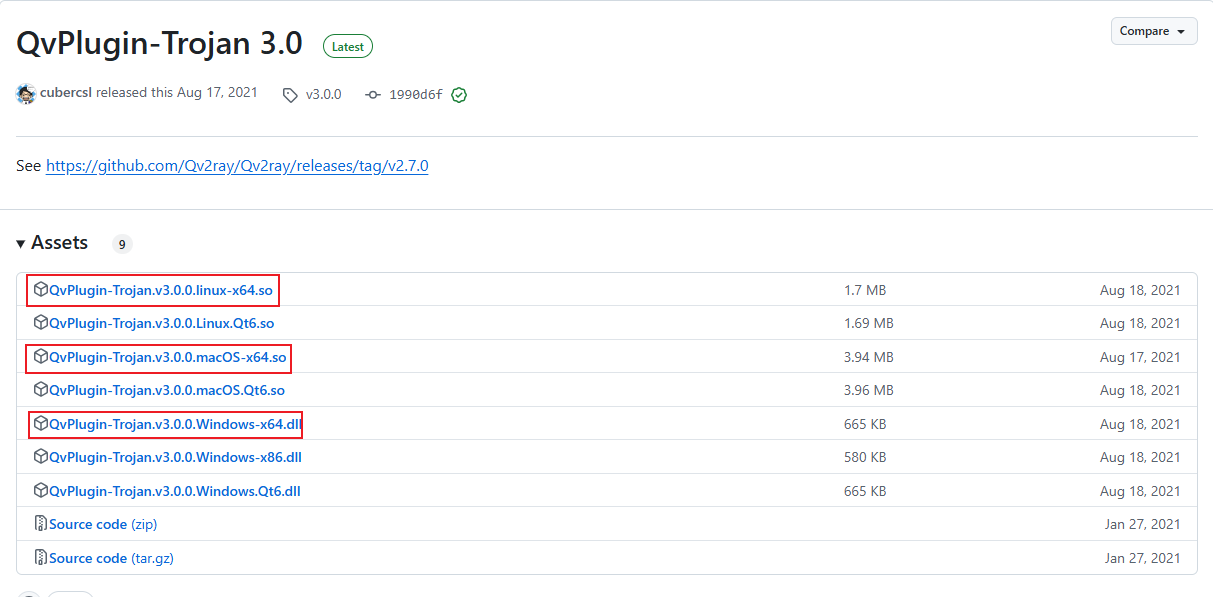Download QvPlugin-Trojan.v3.0.0.Windows.Qt6.dll
This screenshot has width=1213, height=597.
(x=174, y=491)
